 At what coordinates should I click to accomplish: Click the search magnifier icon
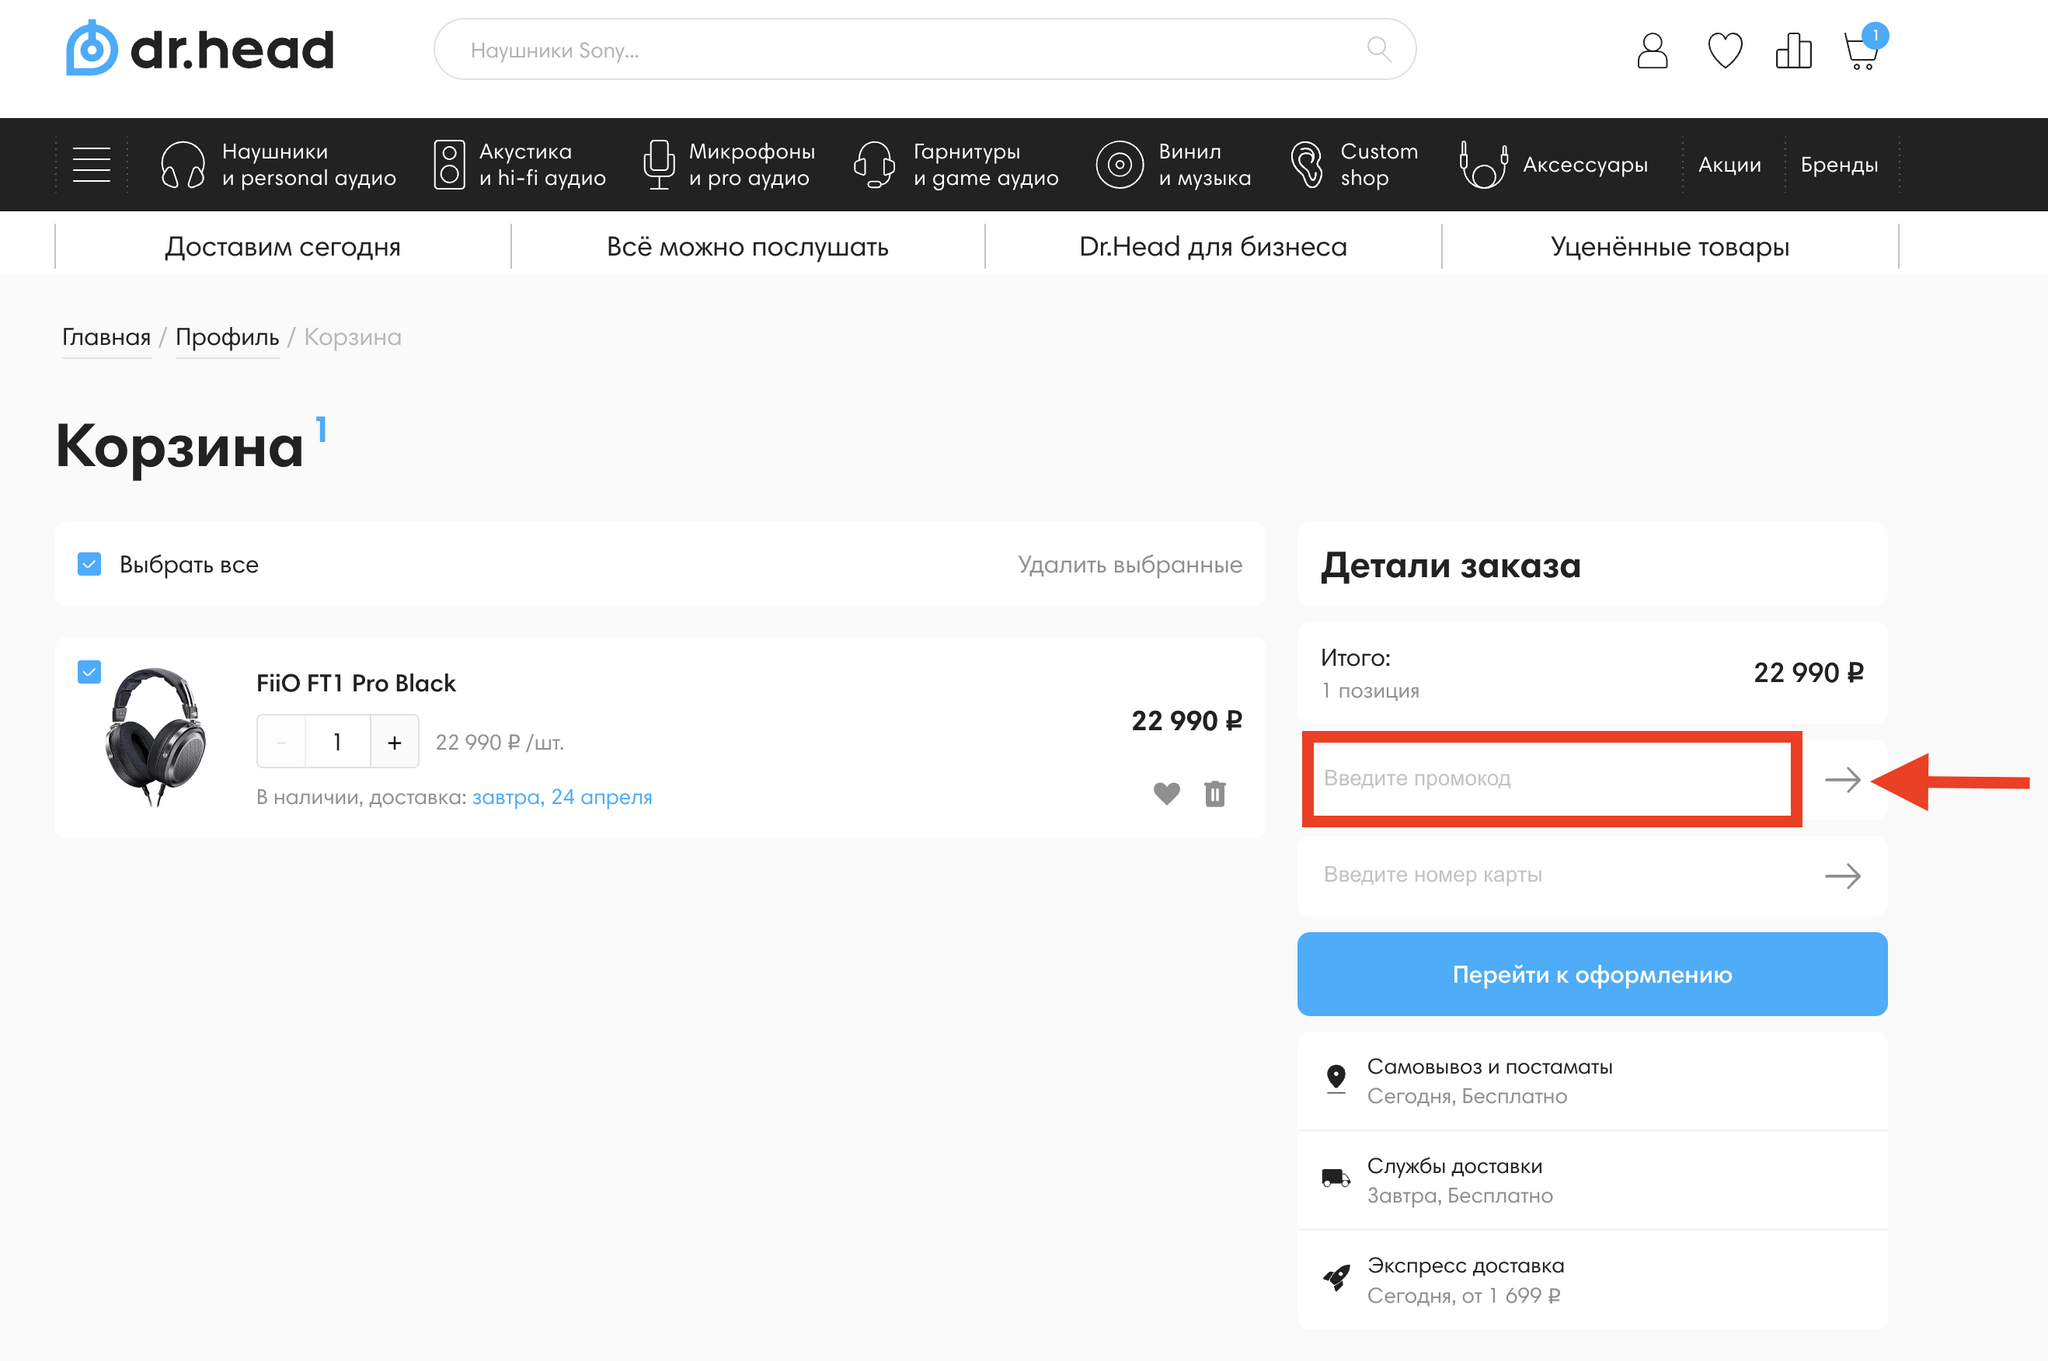(x=1379, y=49)
